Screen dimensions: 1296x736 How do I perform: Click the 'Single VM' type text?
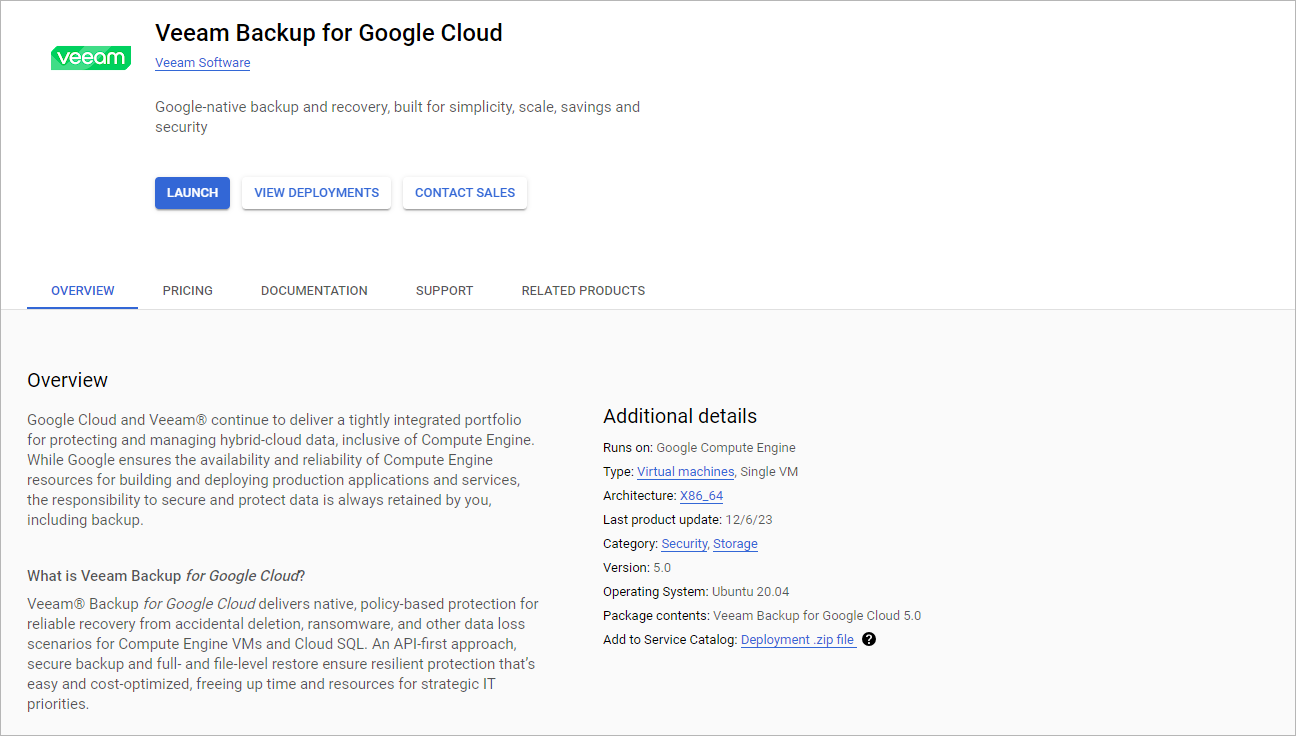(x=769, y=472)
